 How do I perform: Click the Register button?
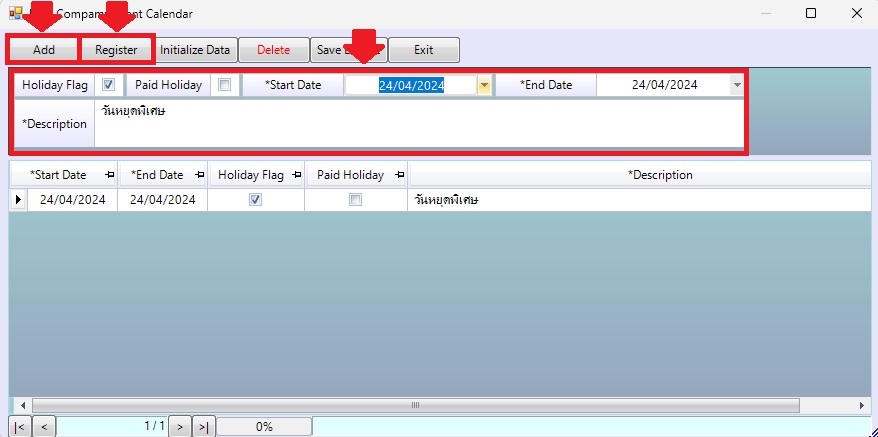click(116, 50)
